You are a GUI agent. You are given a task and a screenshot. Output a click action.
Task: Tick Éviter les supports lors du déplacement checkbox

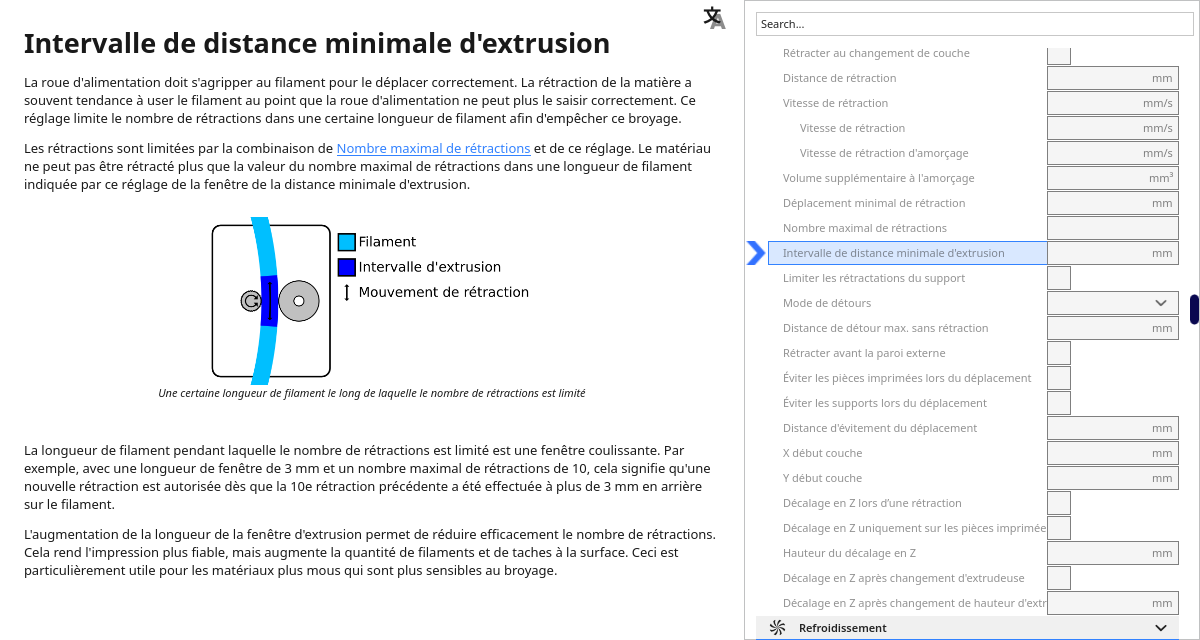click(1059, 403)
